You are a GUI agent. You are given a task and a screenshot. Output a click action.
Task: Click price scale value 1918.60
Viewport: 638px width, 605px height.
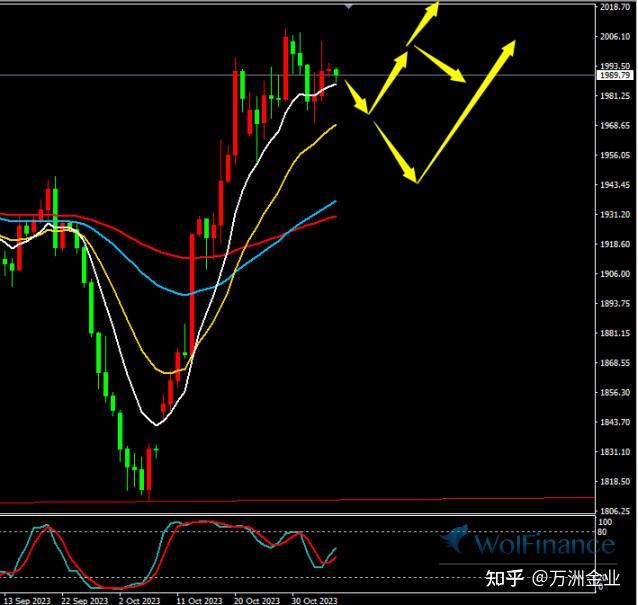coord(615,245)
